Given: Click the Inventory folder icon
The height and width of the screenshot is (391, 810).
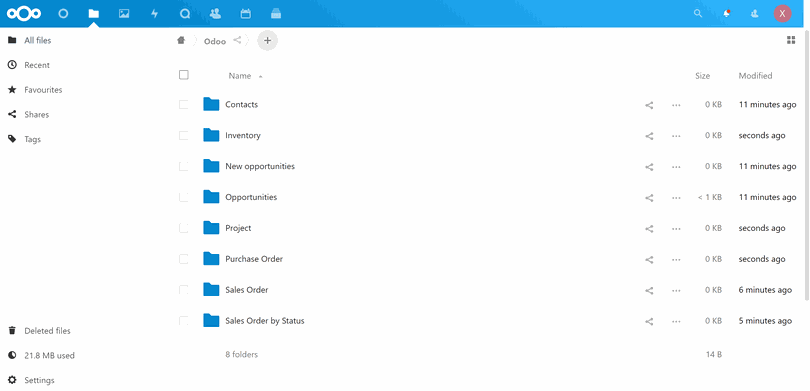Looking at the screenshot, I should click(211, 135).
